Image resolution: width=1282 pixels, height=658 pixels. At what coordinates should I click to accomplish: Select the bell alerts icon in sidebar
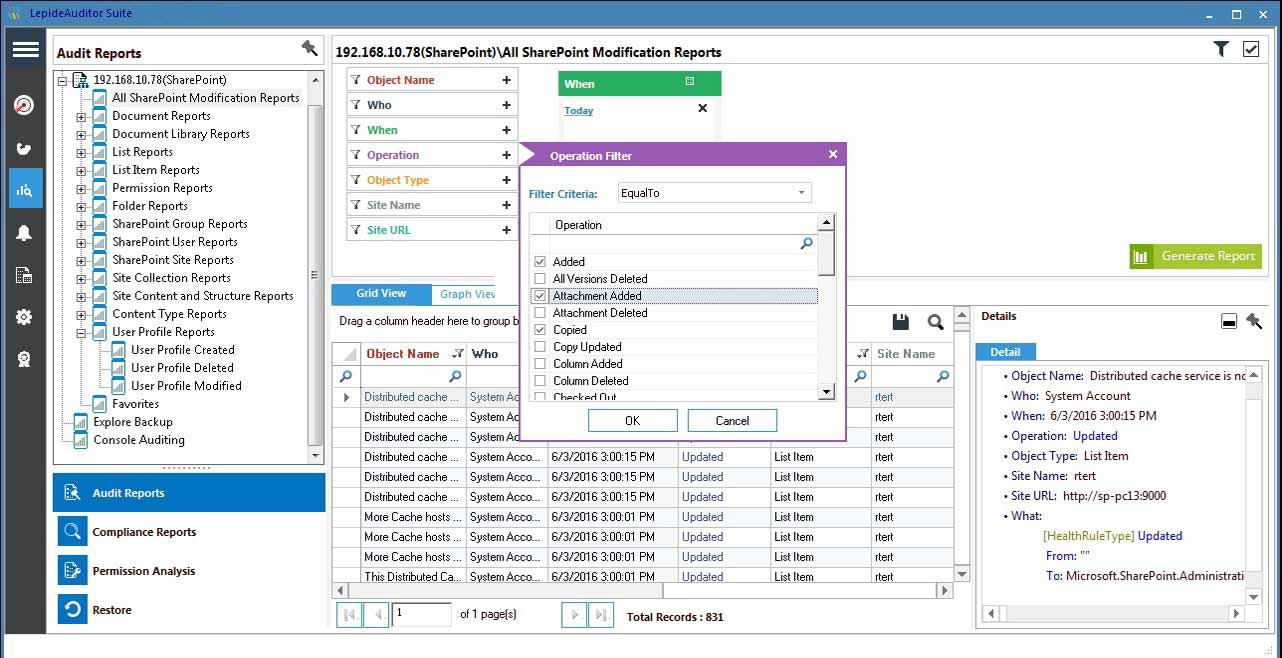(25, 233)
